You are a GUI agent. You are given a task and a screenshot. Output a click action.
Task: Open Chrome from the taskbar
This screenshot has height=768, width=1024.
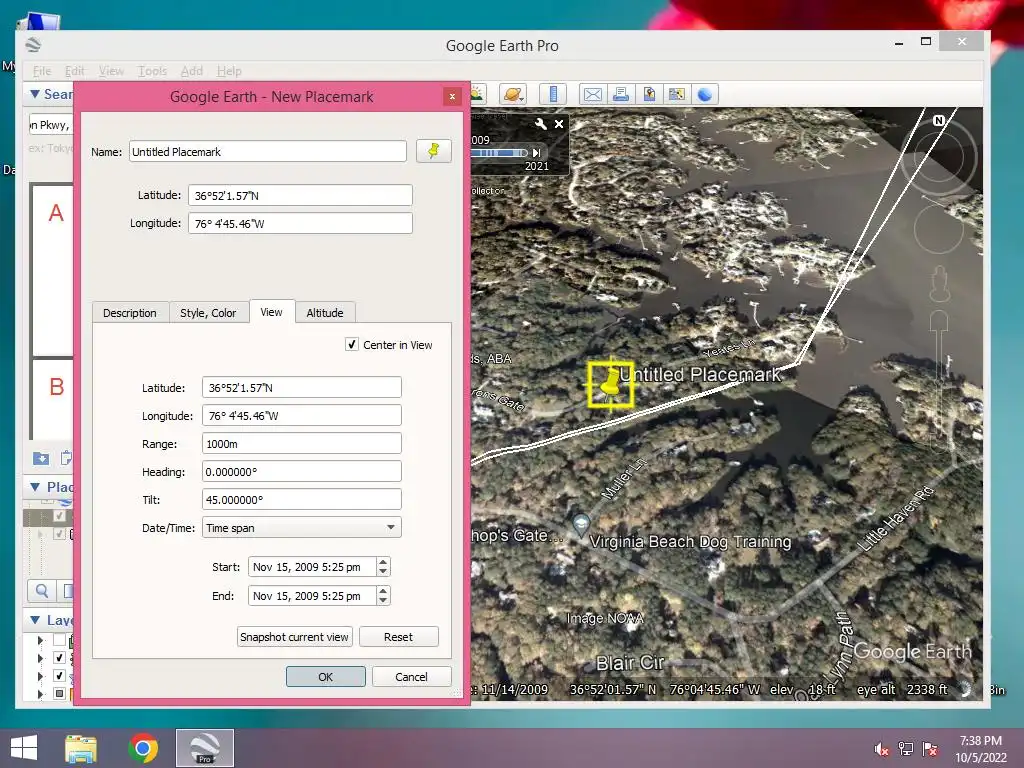[143, 748]
